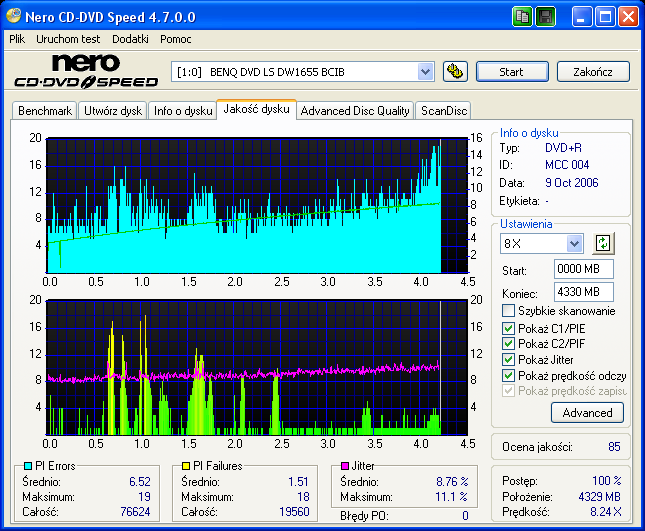The image size is (645, 531).
Task: Open the Advanced Disc Quality tab
Action: click(355, 111)
